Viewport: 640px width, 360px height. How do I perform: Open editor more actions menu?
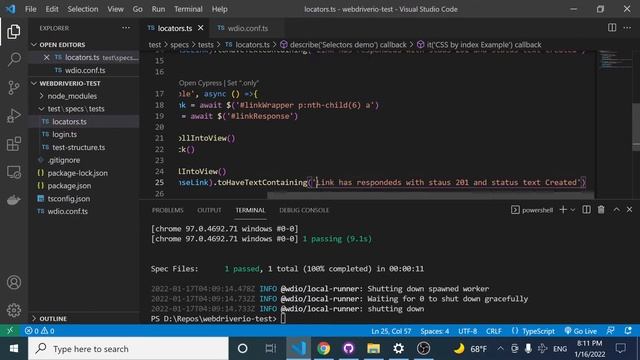pyautogui.click(x=627, y=28)
